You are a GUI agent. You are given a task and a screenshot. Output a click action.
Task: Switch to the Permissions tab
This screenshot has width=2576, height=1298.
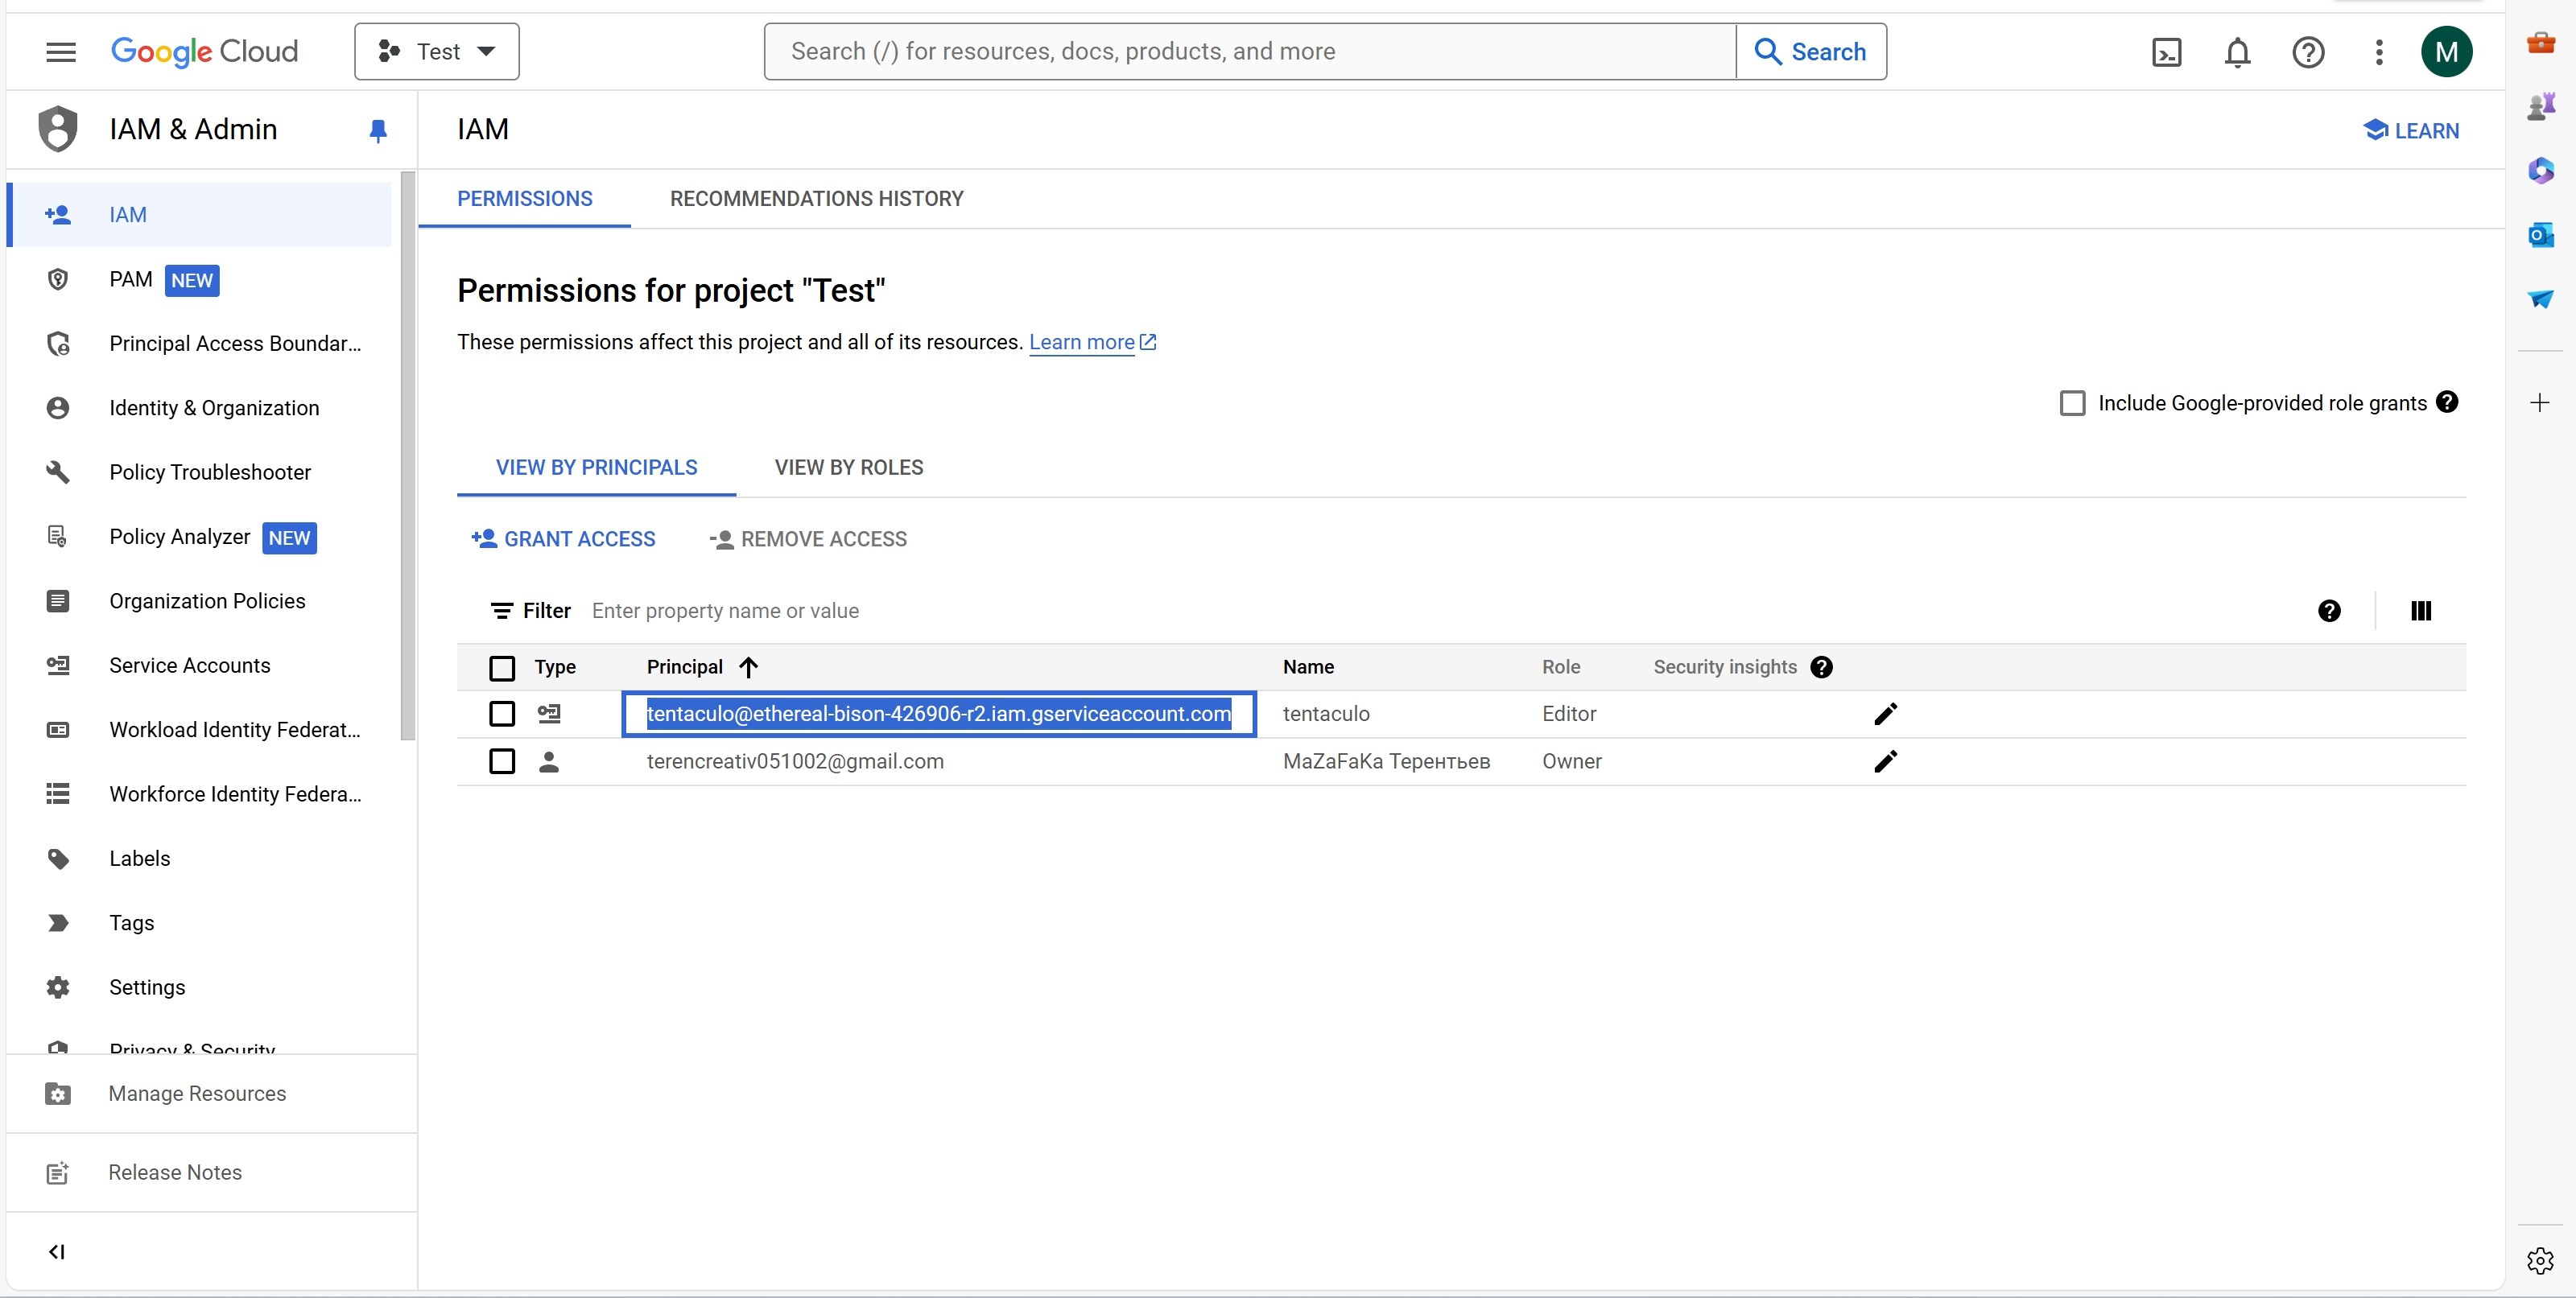pos(524,199)
